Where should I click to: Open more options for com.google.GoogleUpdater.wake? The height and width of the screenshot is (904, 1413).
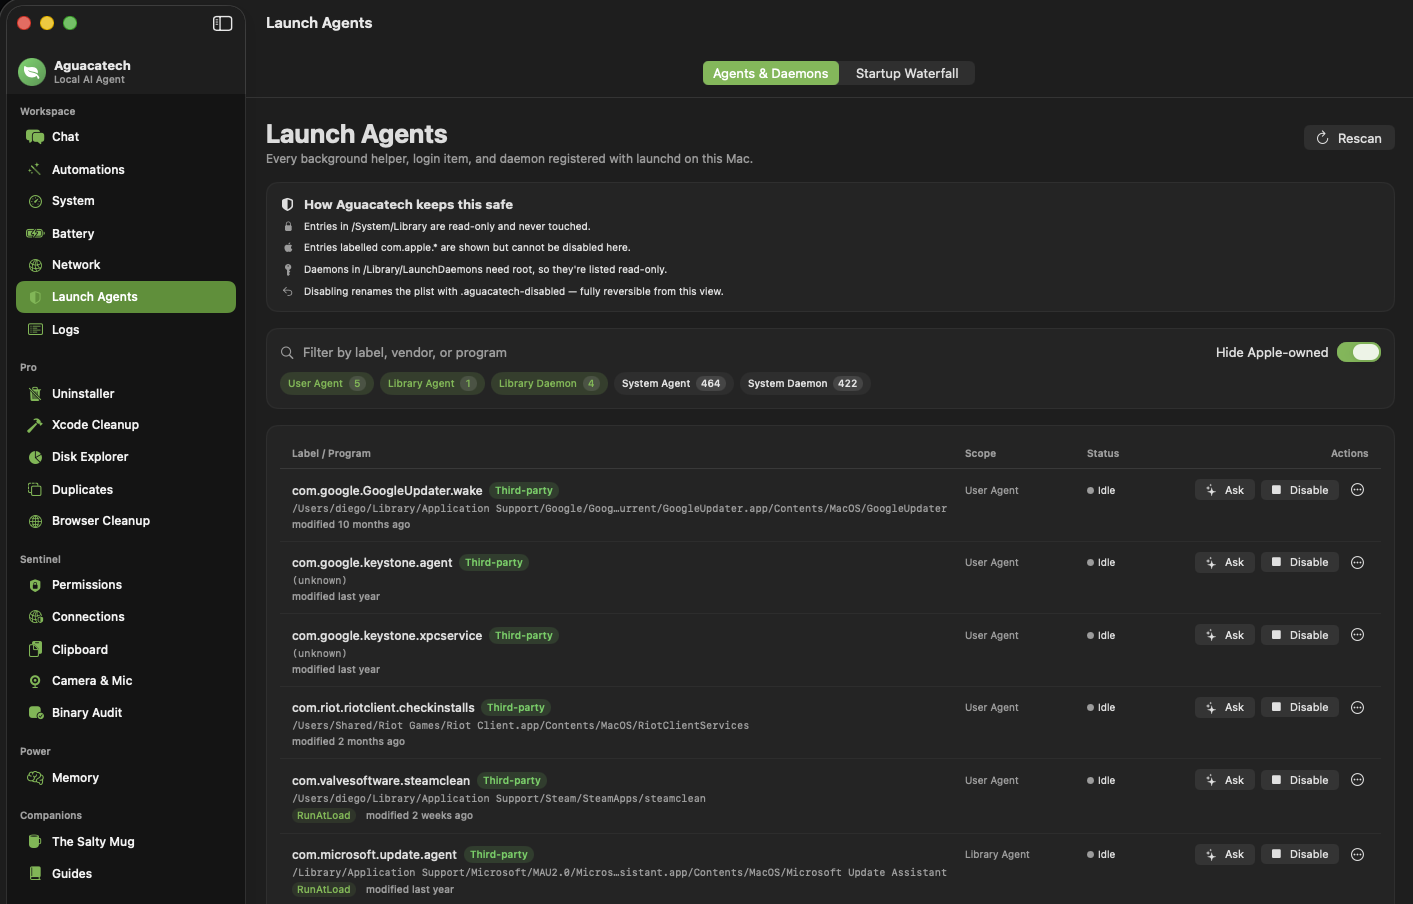pos(1357,490)
